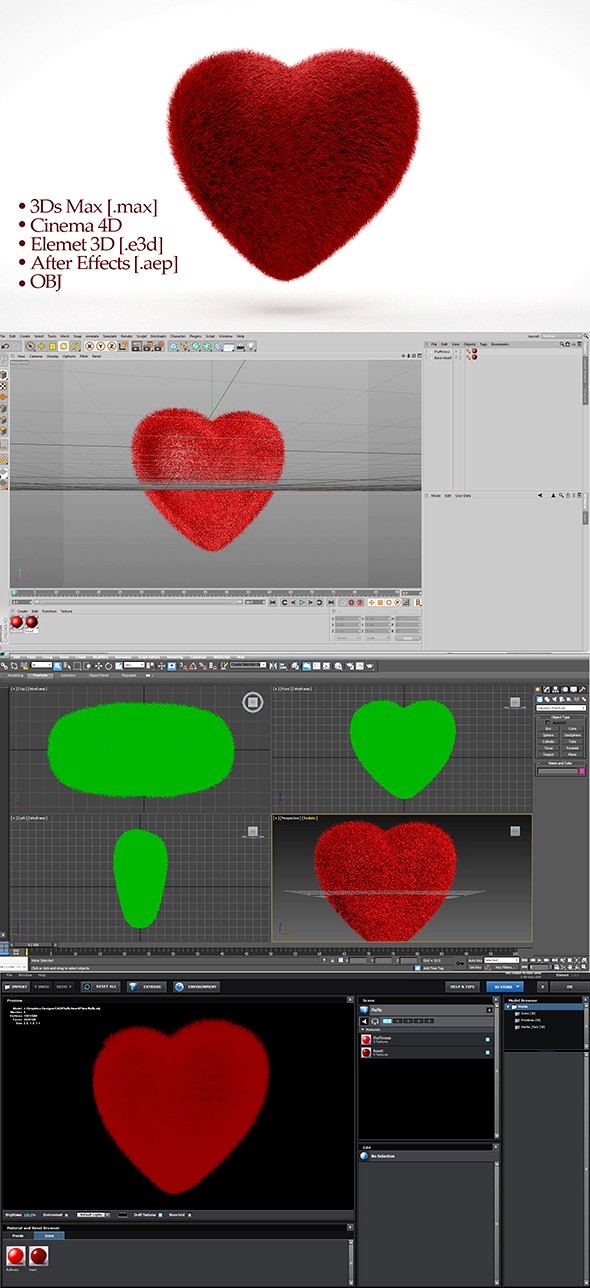This screenshot has width=590, height=1288.
Task: Click the Sphere primitive button
Action: tap(548, 735)
